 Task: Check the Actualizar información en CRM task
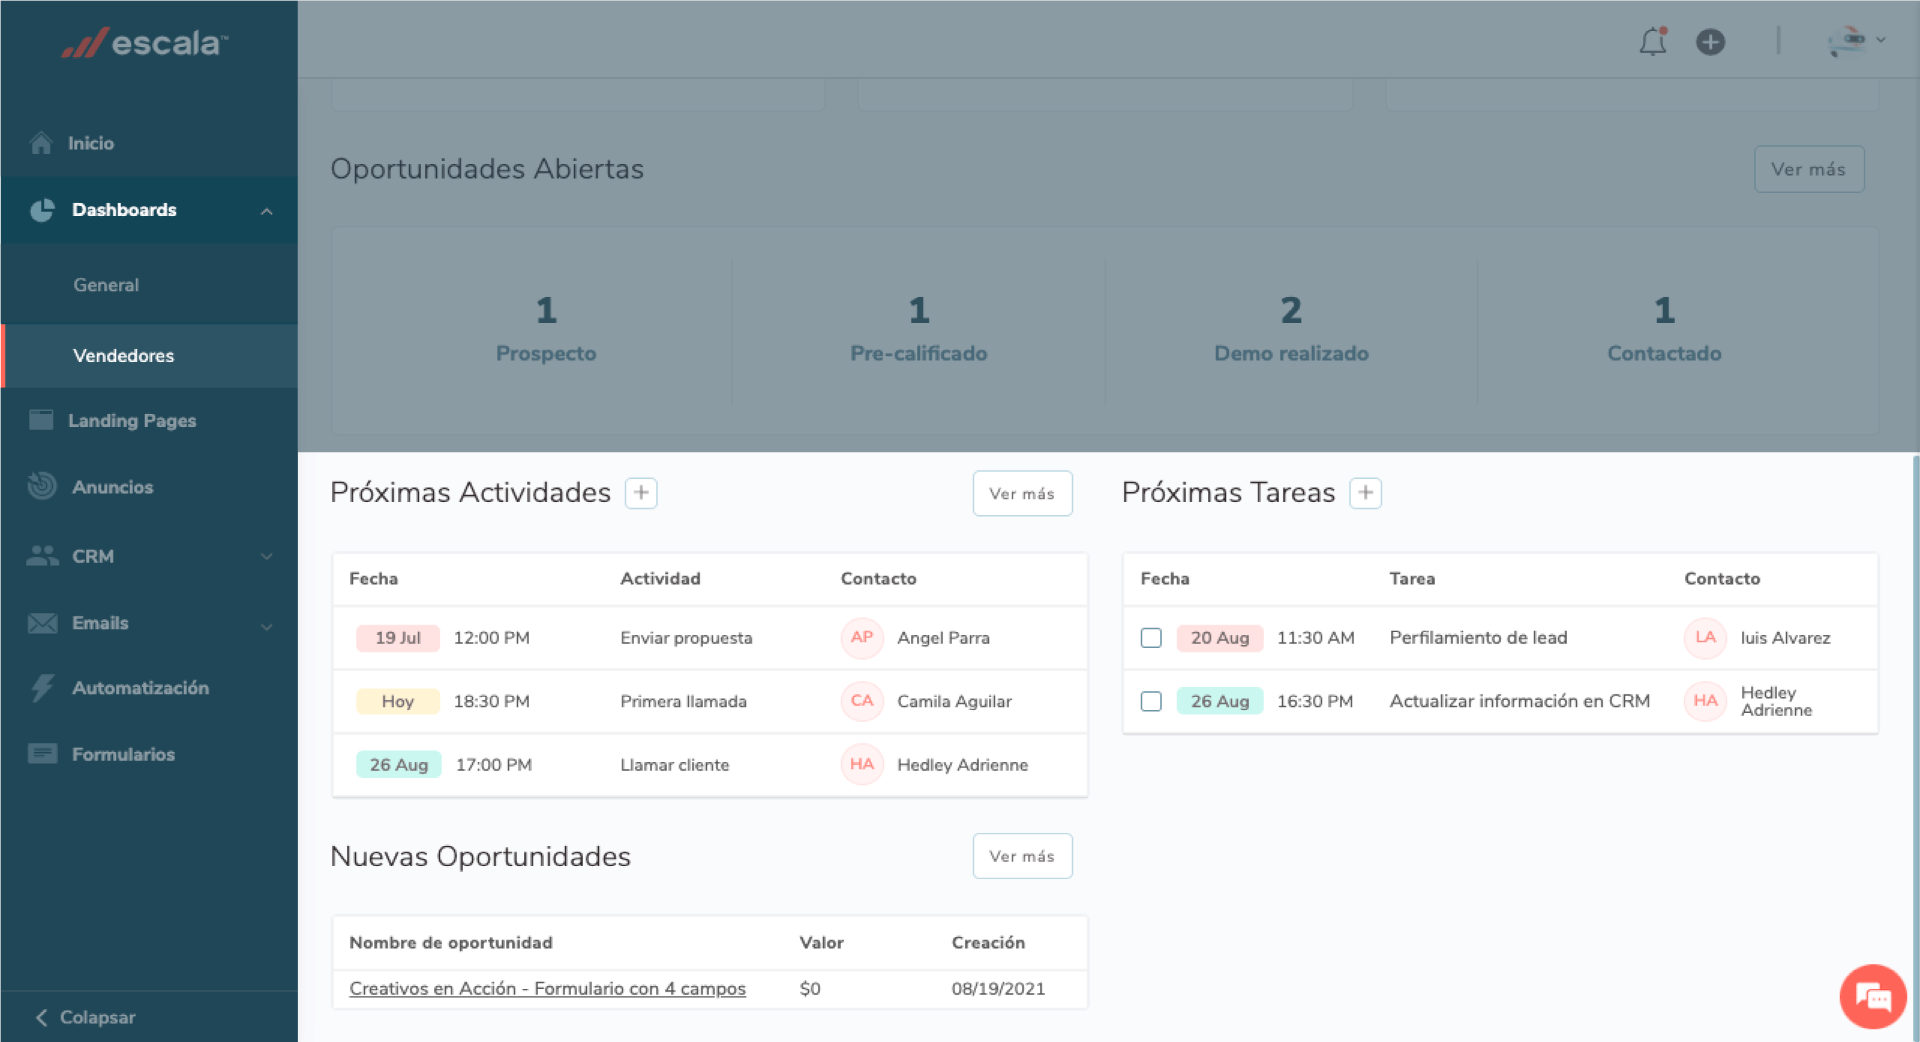(x=1151, y=701)
